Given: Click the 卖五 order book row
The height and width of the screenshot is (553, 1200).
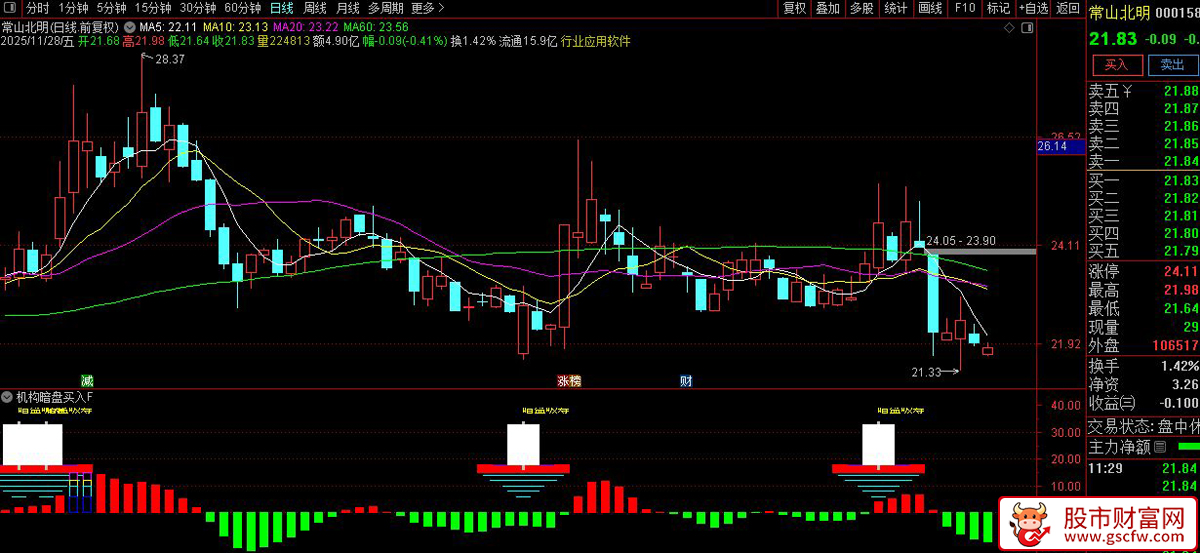Looking at the screenshot, I should 1143,91.
